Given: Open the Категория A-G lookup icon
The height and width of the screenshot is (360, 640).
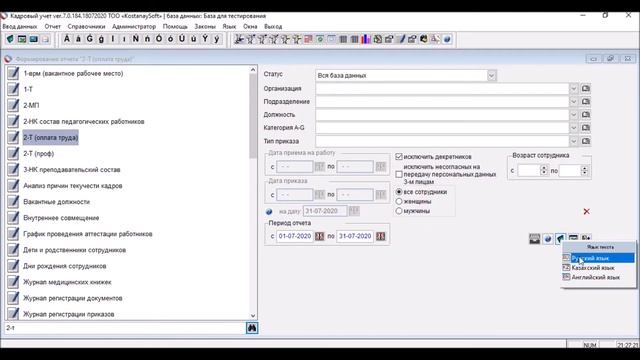Looking at the screenshot, I should [x=586, y=128].
